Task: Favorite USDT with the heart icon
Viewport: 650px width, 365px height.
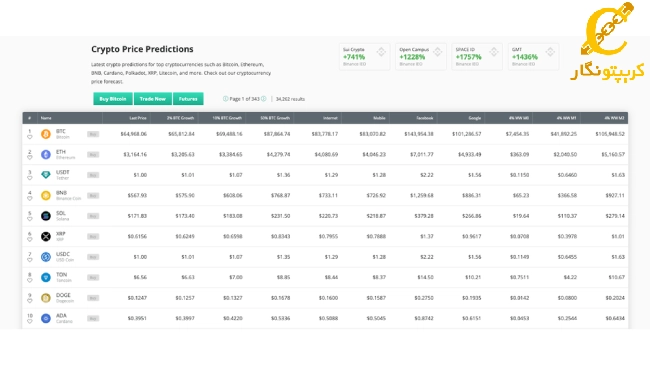Action: (29, 178)
